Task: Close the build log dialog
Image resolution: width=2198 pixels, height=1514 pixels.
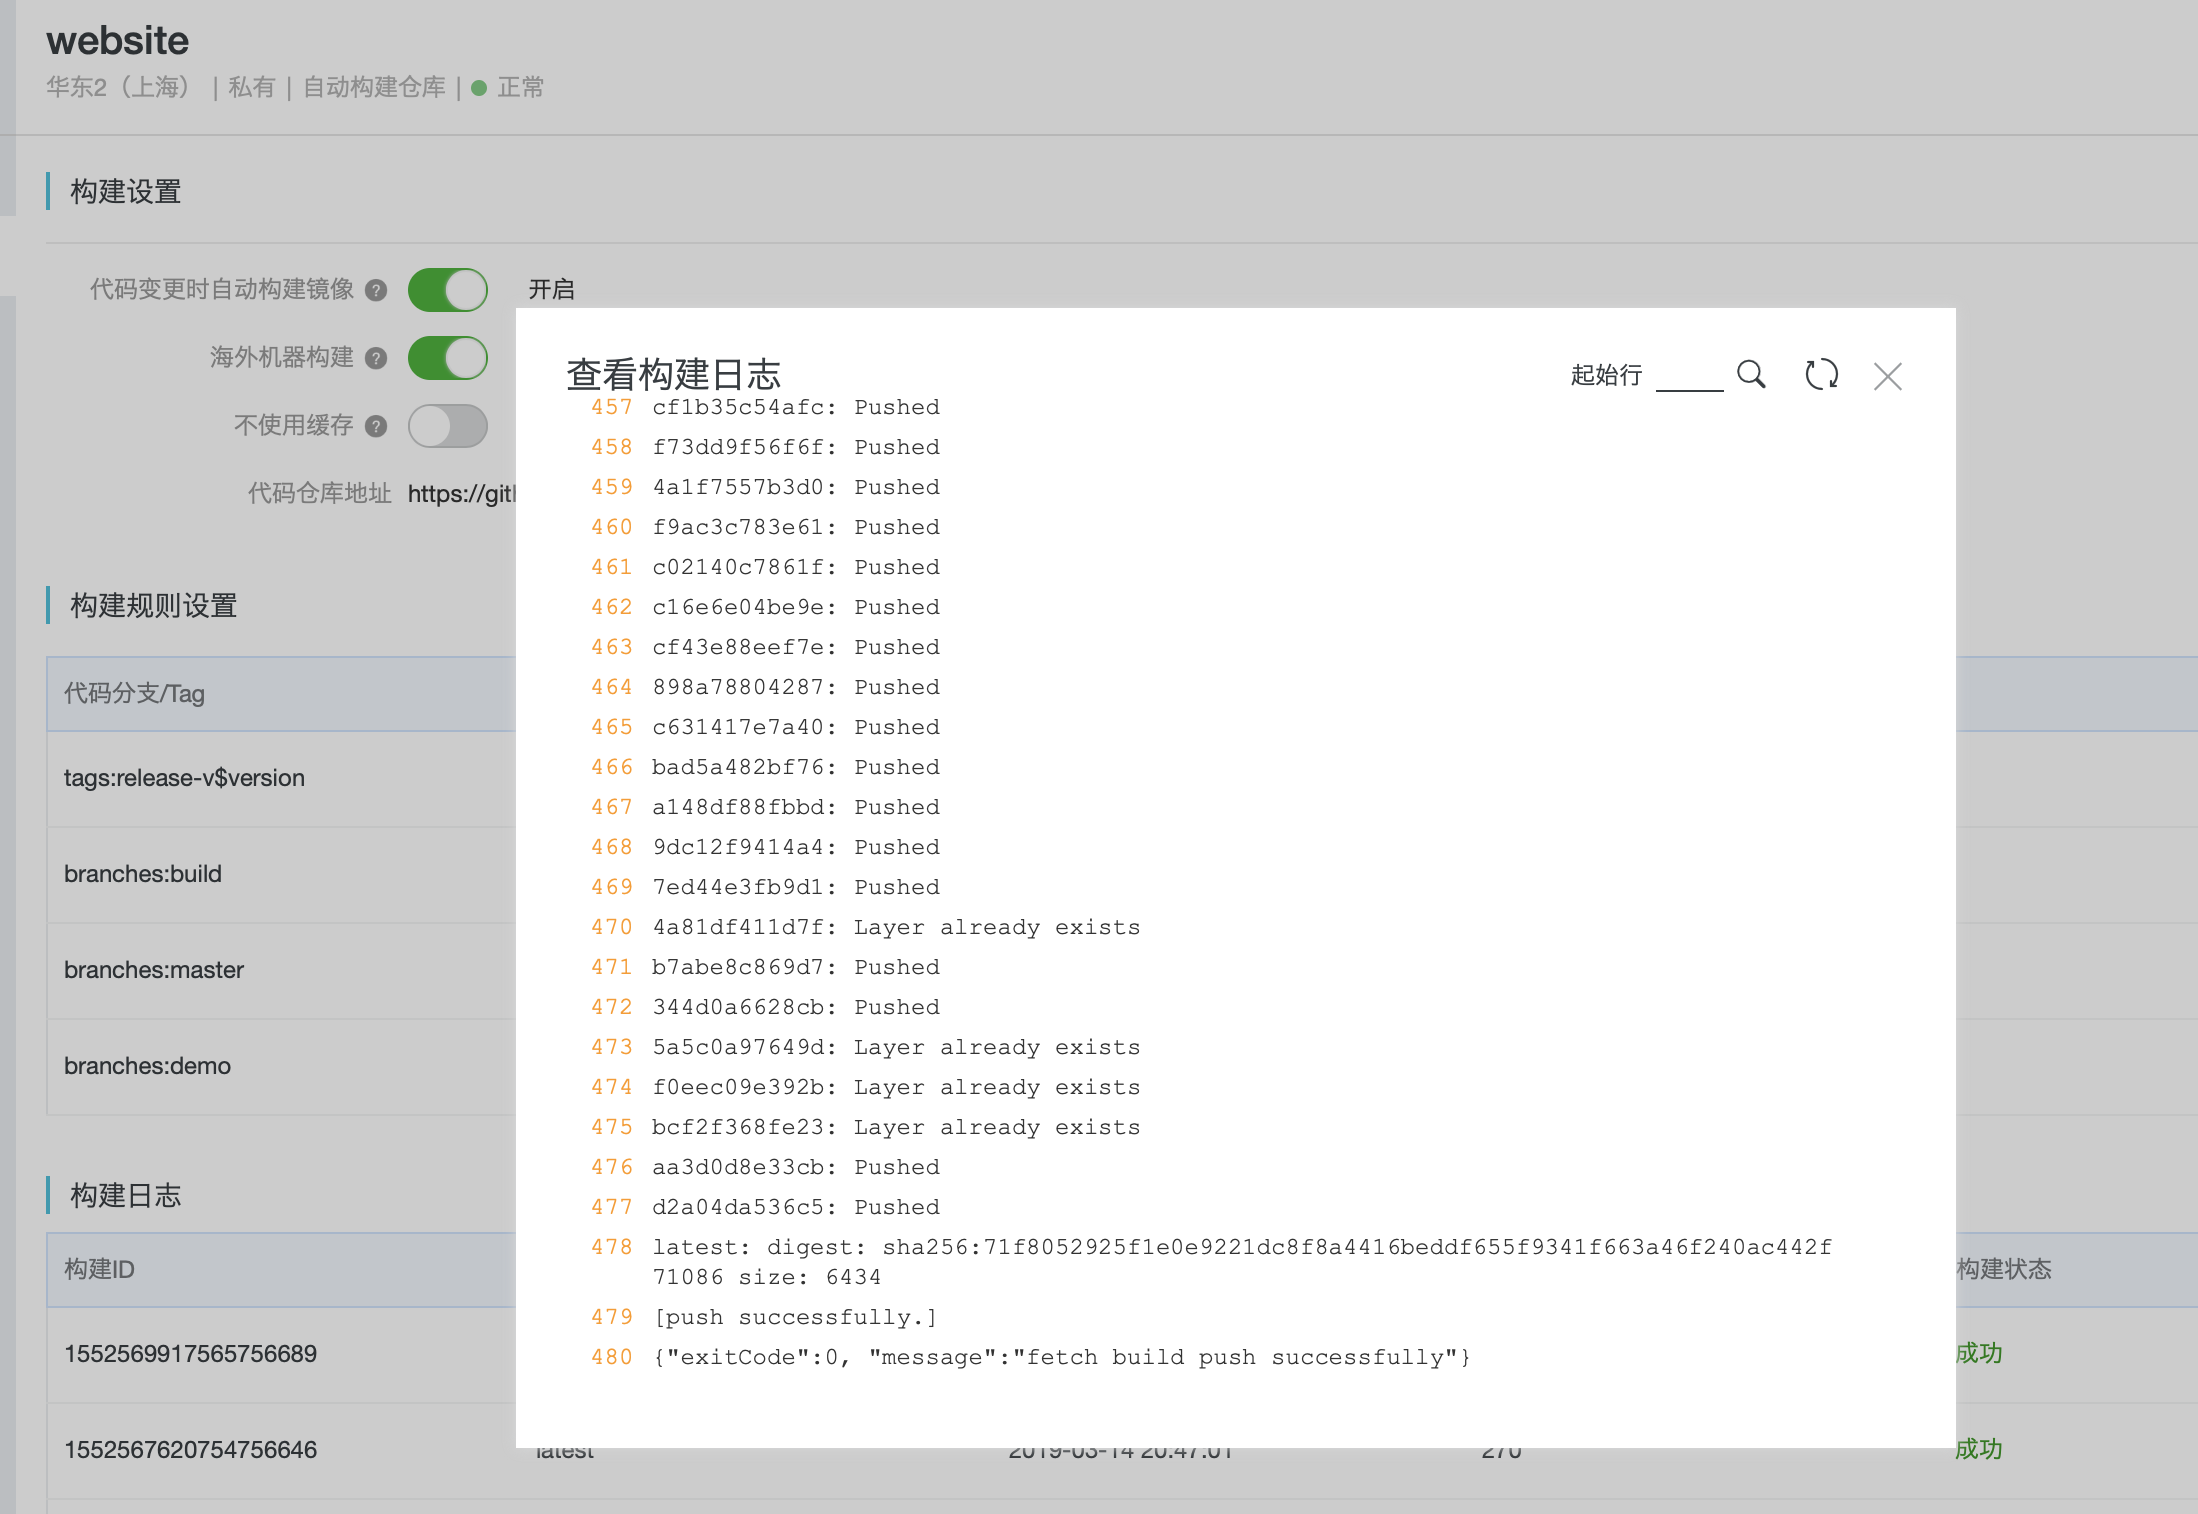Action: (1888, 376)
